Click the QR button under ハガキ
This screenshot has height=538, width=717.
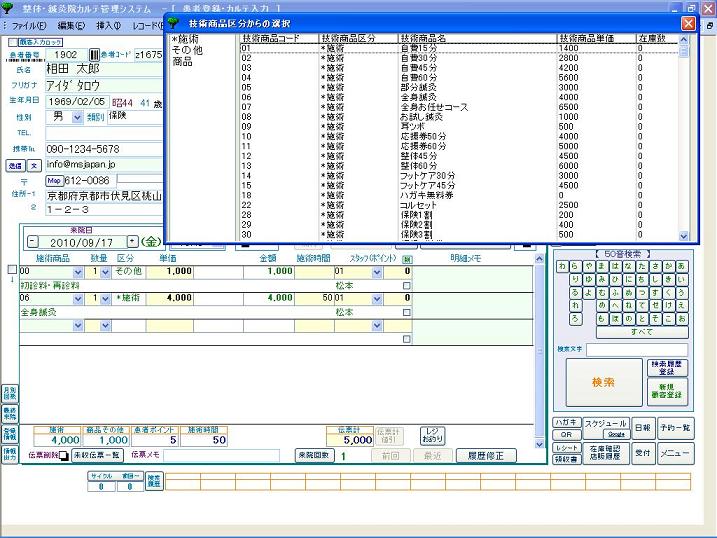[567, 435]
